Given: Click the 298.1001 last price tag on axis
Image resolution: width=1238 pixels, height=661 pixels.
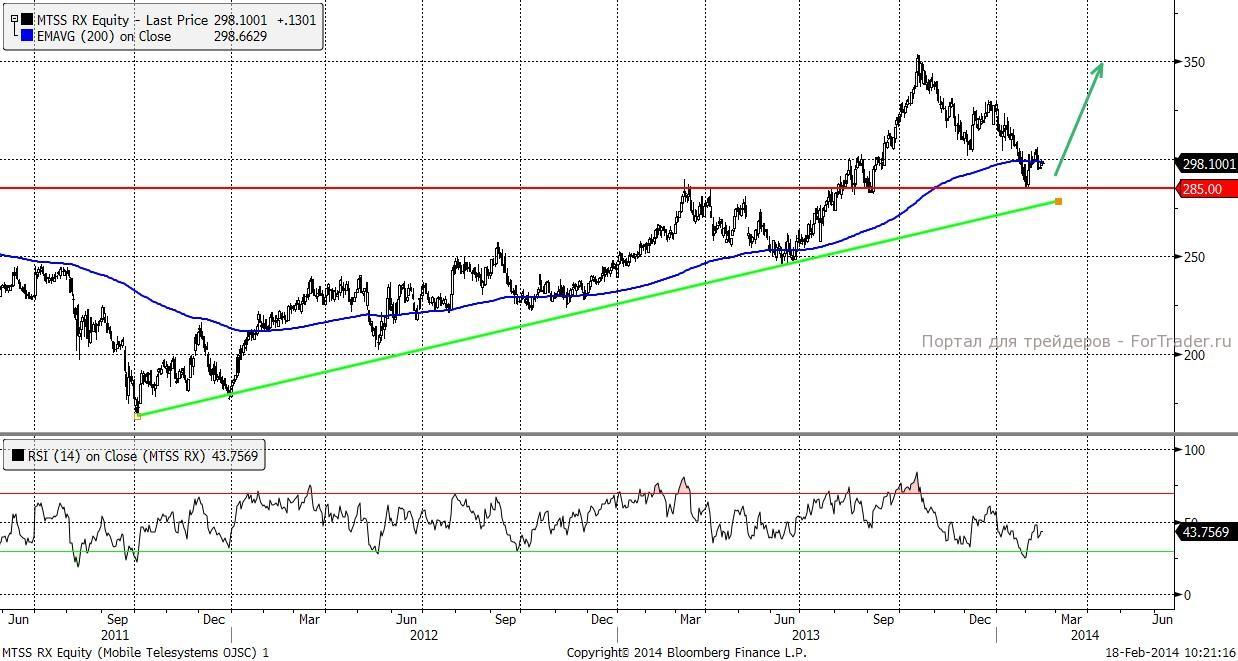Looking at the screenshot, I should tap(1208, 164).
